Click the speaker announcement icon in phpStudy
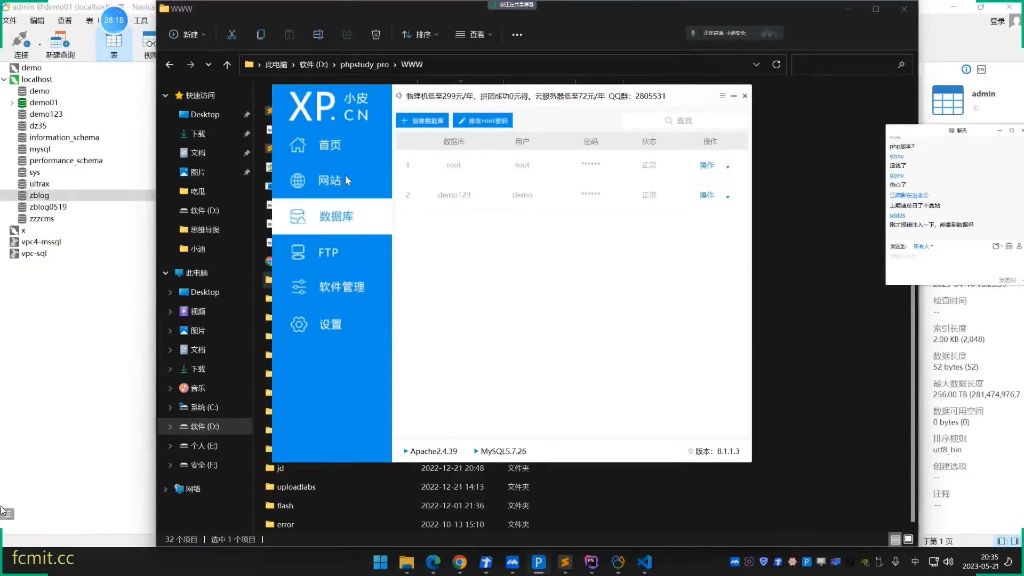 (x=399, y=96)
